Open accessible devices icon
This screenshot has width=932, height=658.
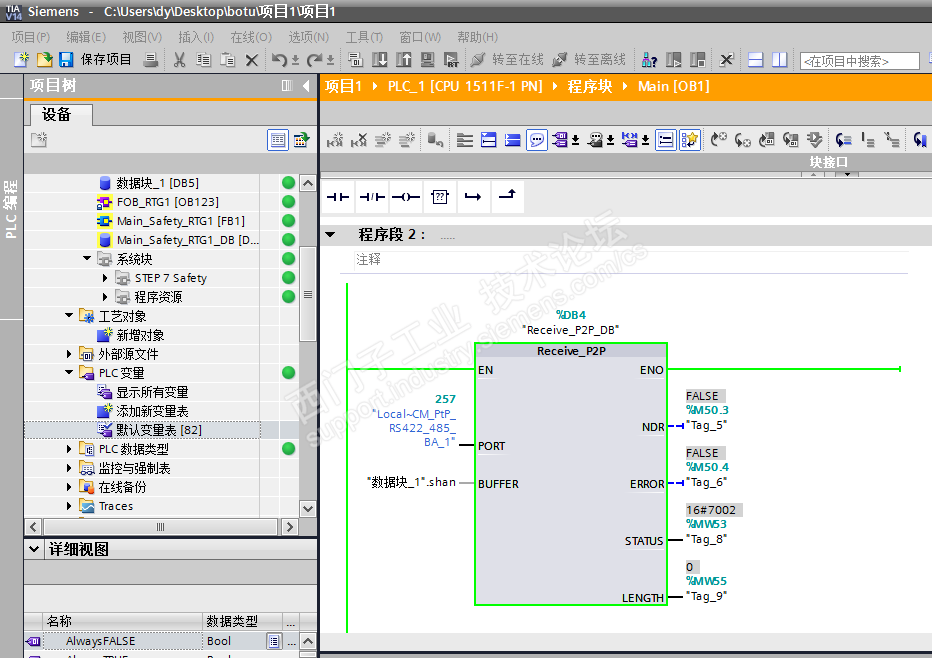650,59
